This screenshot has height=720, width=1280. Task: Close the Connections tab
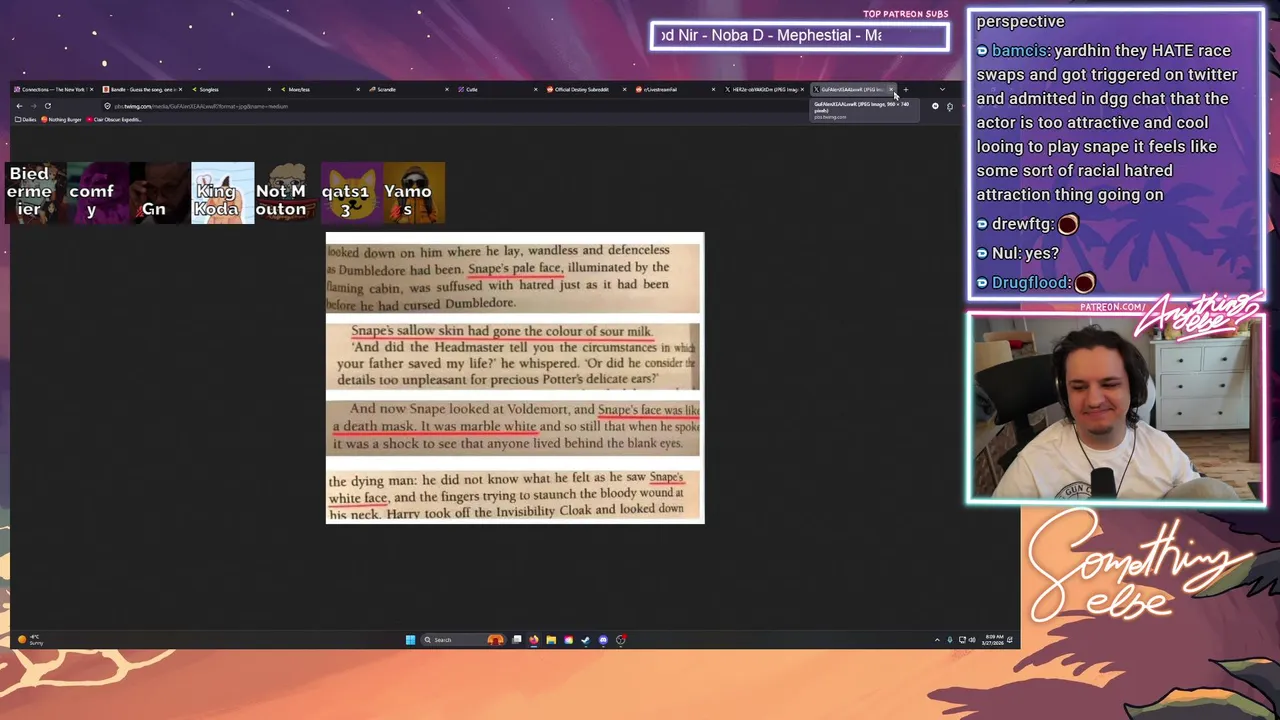pos(91,89)
